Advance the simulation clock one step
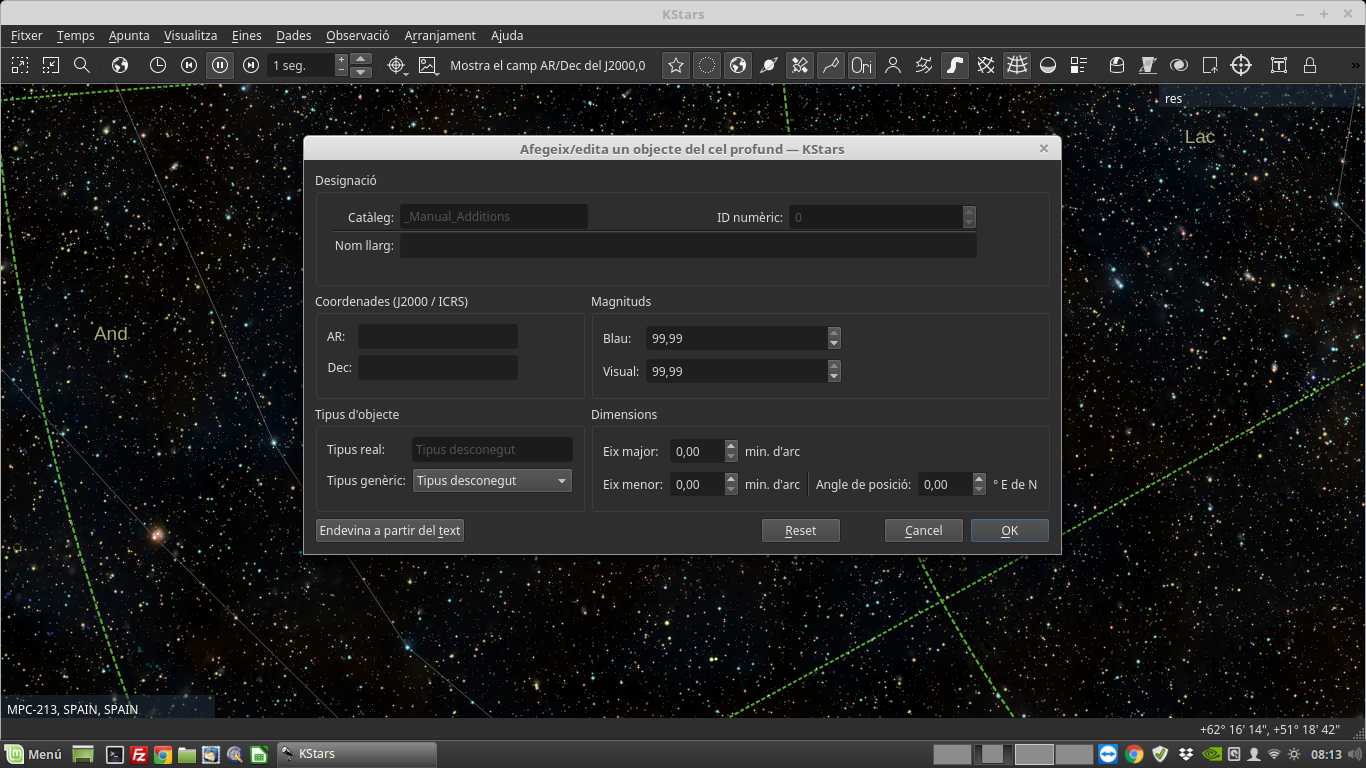This screenshot has width=1366, height=768. (x=251, y=65)
